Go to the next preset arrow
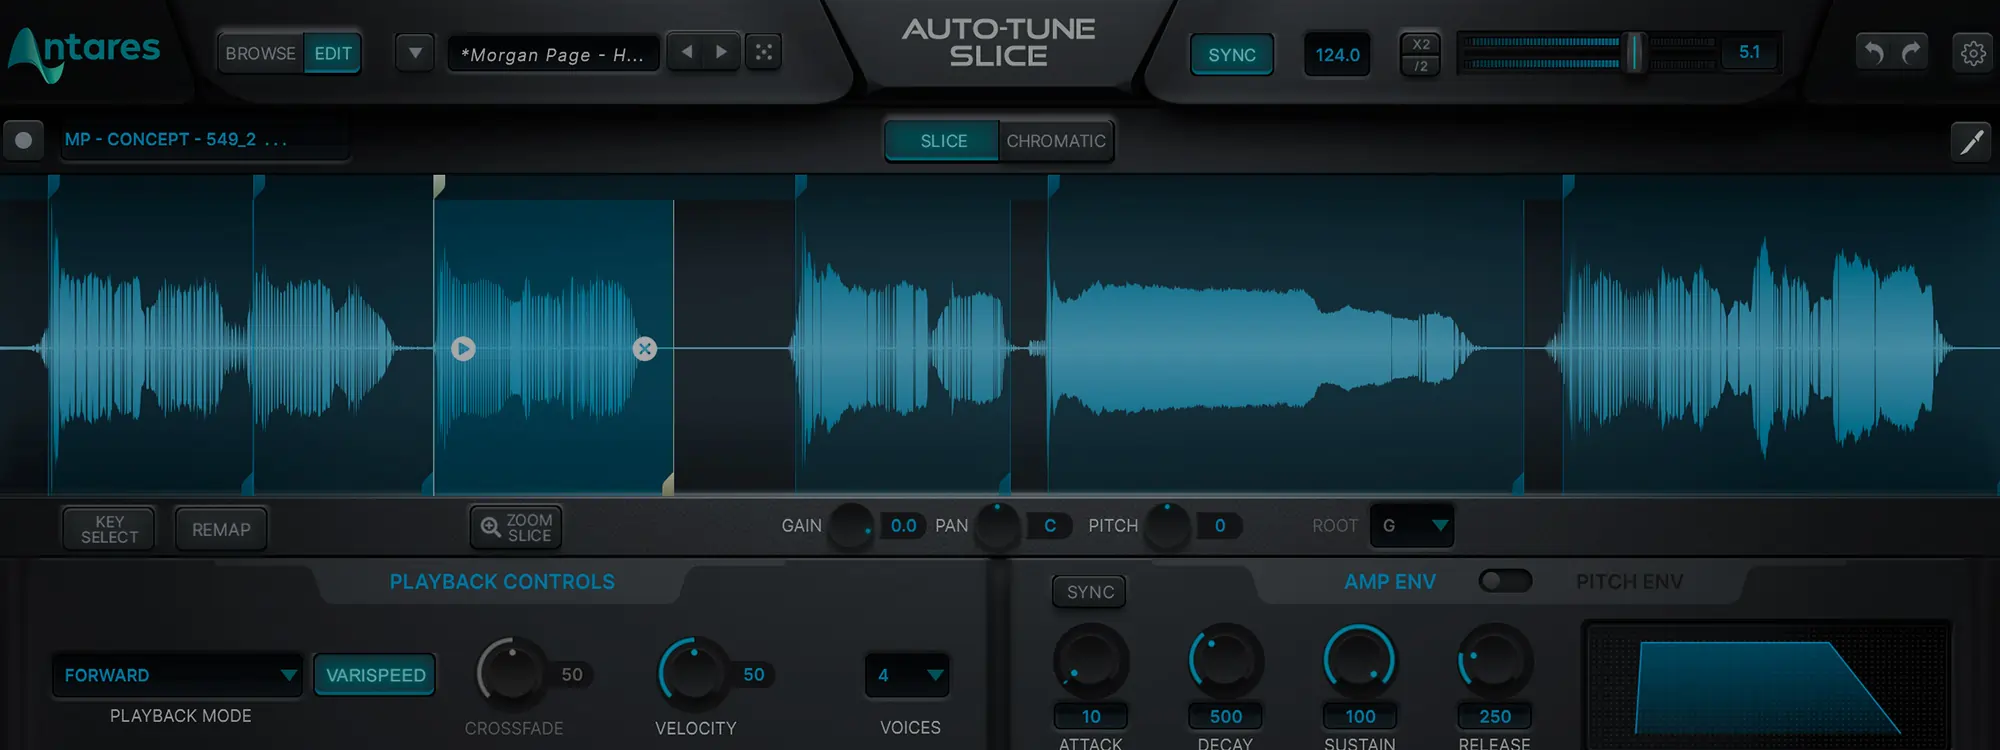Viewport: 2000px width, 750px height. point(721,52)
